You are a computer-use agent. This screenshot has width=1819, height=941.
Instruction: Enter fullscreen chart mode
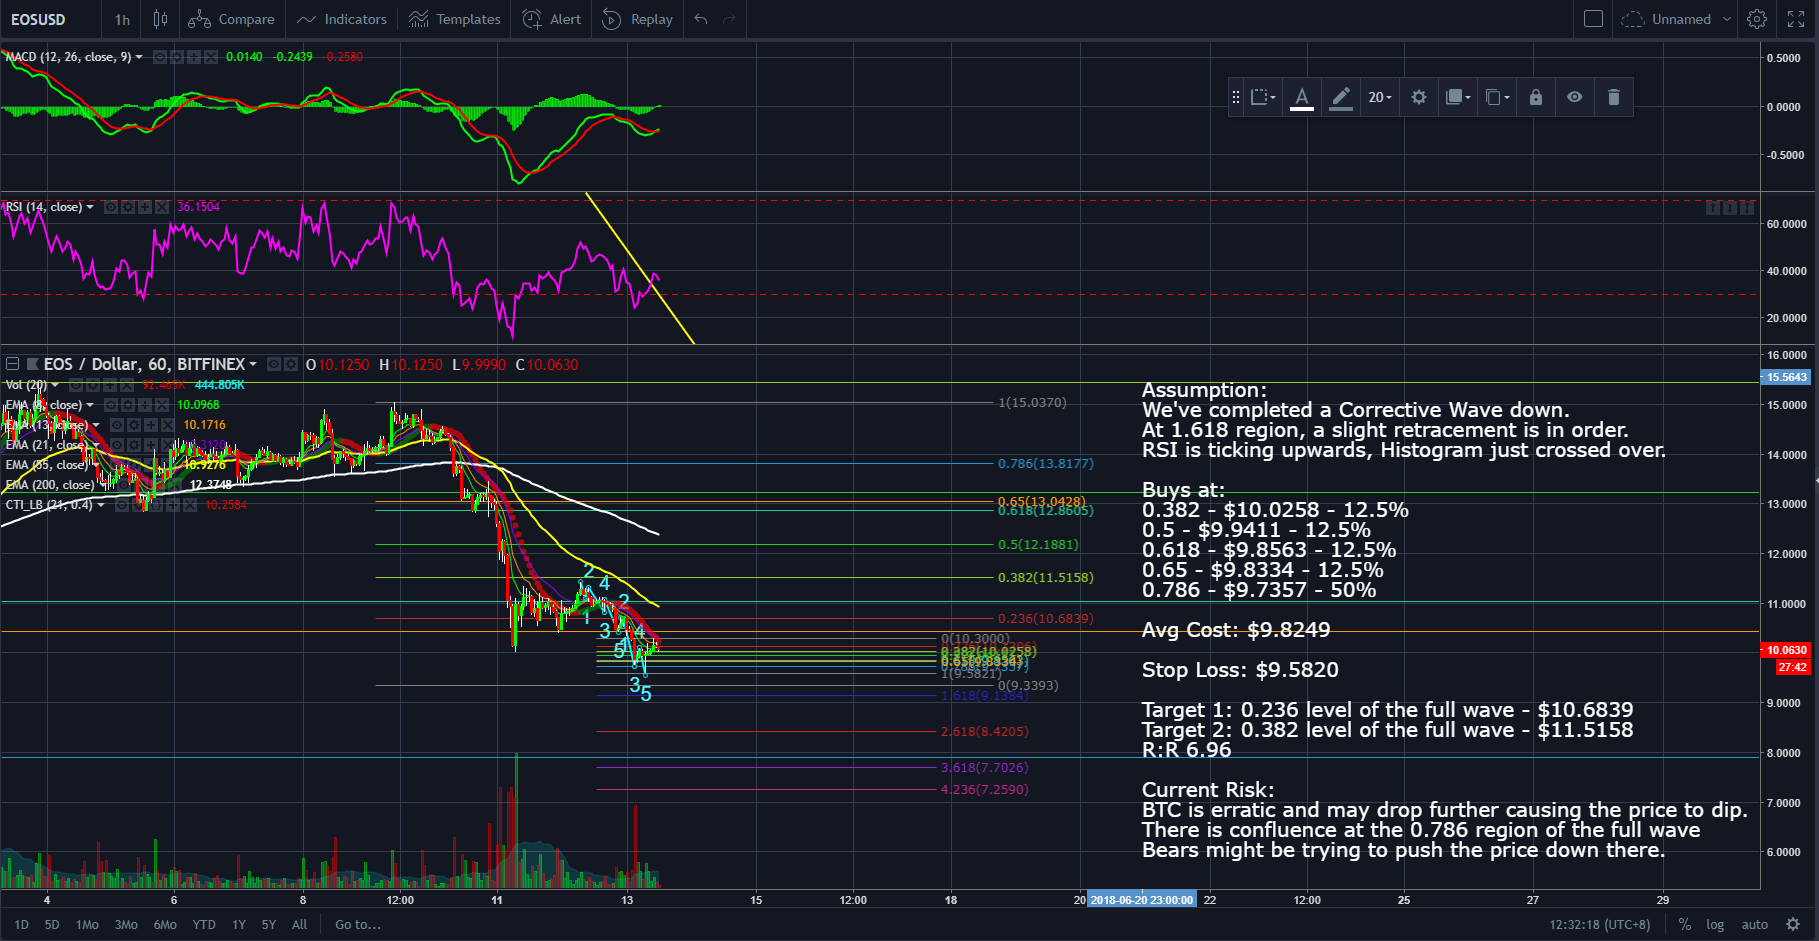(1796, 19)
